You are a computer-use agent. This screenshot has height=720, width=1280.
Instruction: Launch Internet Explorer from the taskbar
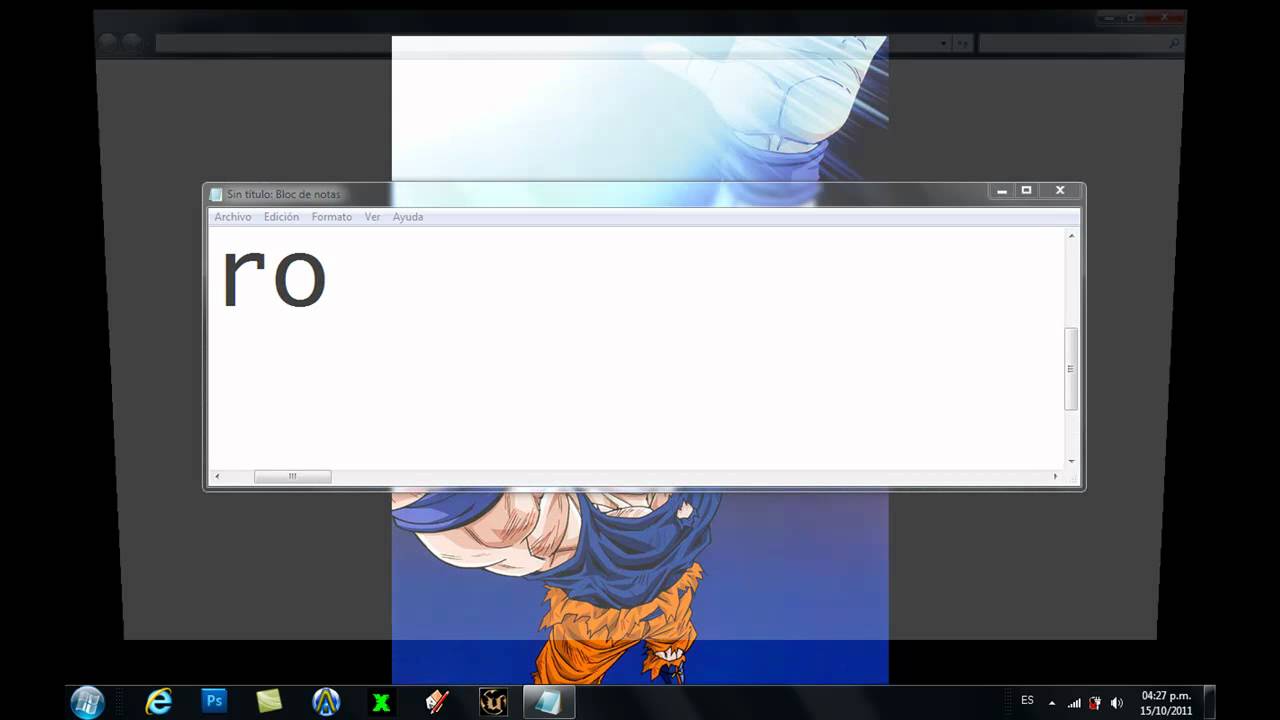click(159, 702)
